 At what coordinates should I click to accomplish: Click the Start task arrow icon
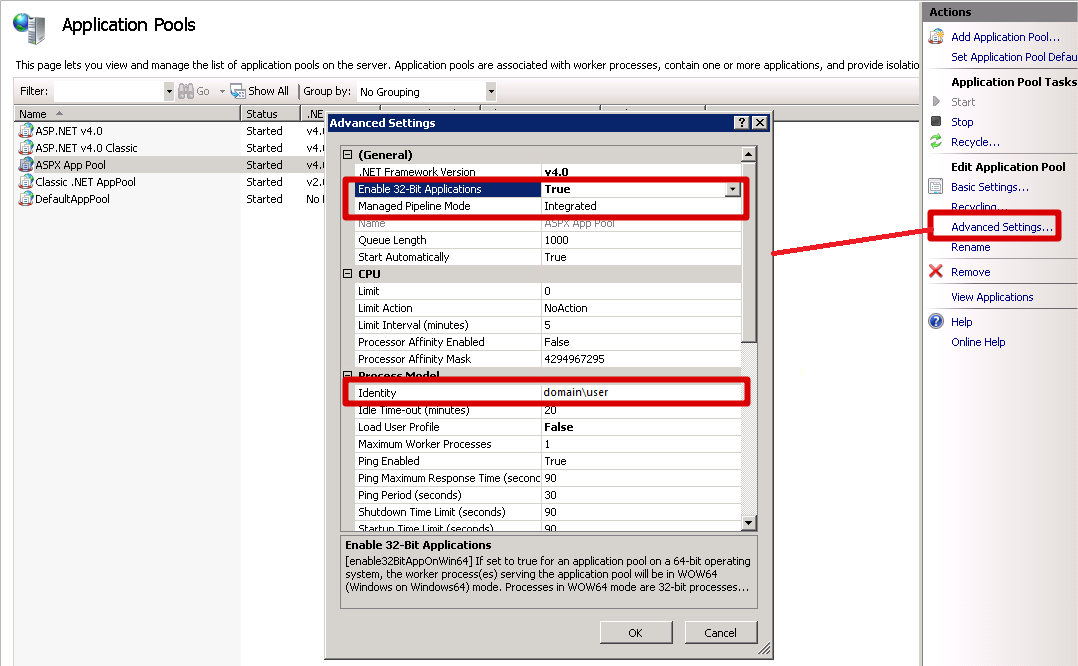936,102
